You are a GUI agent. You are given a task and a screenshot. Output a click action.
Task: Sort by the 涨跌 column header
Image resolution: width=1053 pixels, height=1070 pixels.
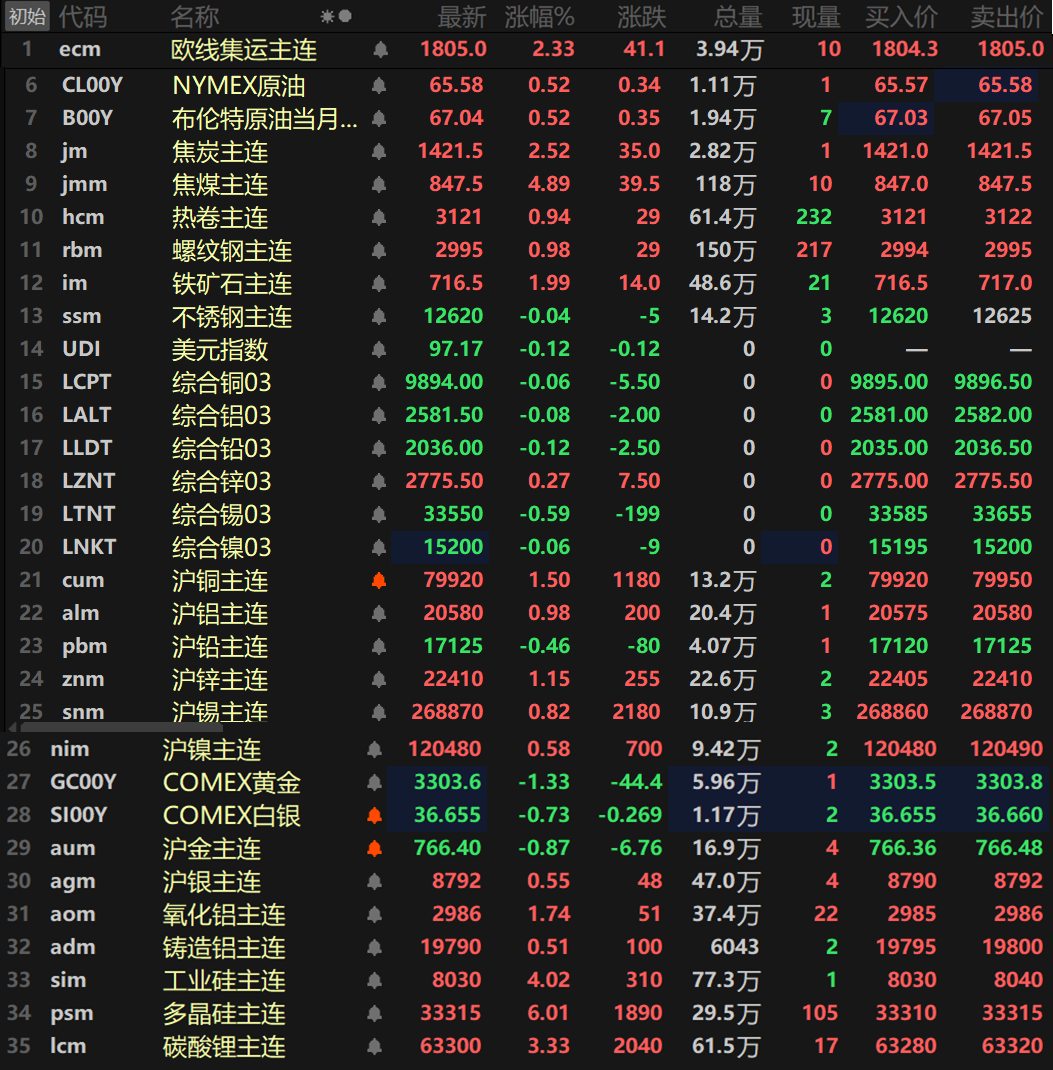tap(641, 16)
